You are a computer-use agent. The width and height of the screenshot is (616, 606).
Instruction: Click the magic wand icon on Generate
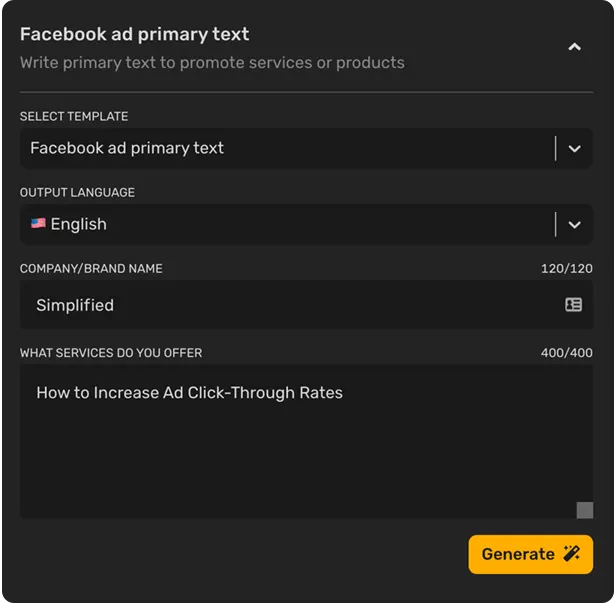pyautogui.click(x=572, y=554)
